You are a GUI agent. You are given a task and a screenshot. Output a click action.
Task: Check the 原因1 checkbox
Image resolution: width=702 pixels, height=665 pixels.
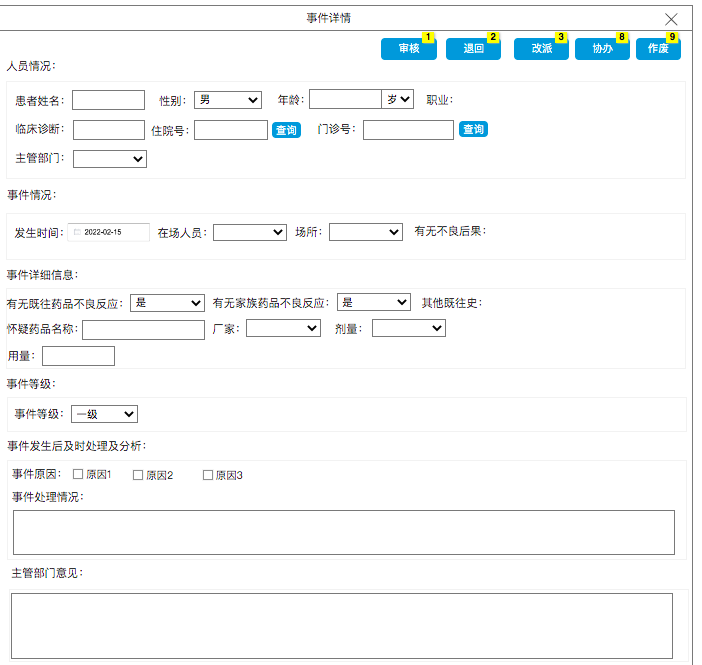(x=78, y=474)
